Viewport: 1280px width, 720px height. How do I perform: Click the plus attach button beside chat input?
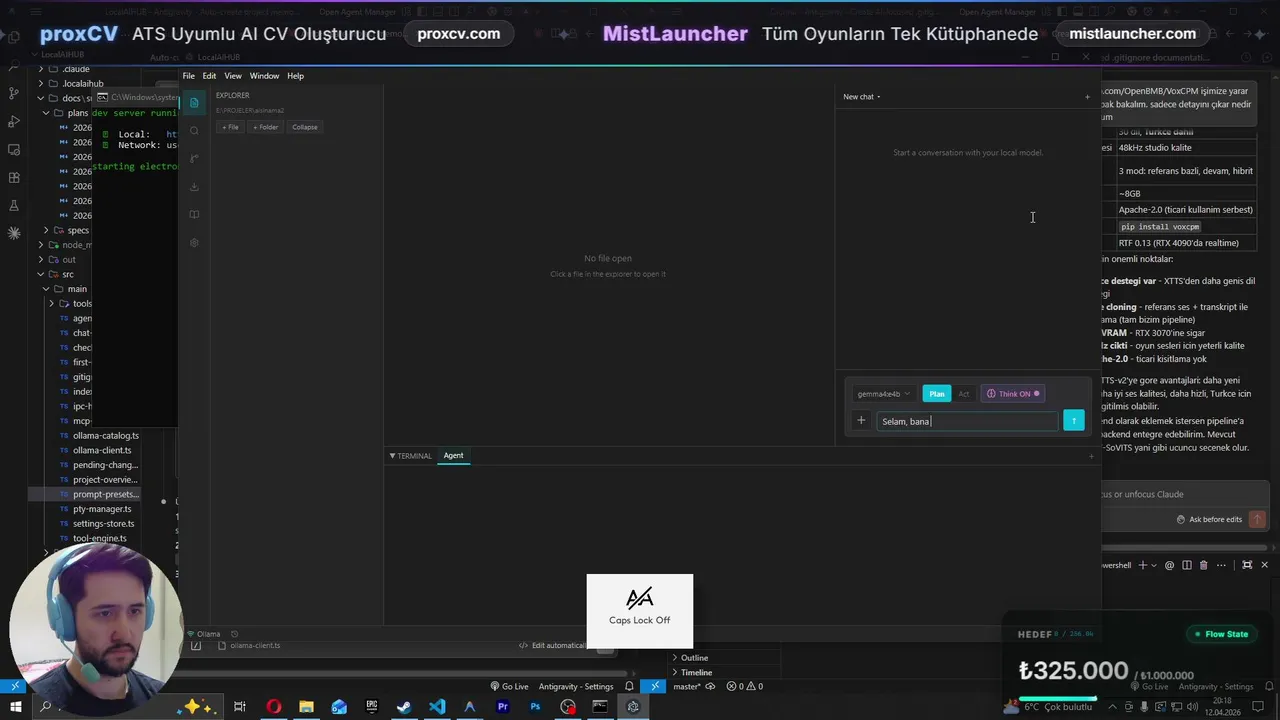point(861,421)
